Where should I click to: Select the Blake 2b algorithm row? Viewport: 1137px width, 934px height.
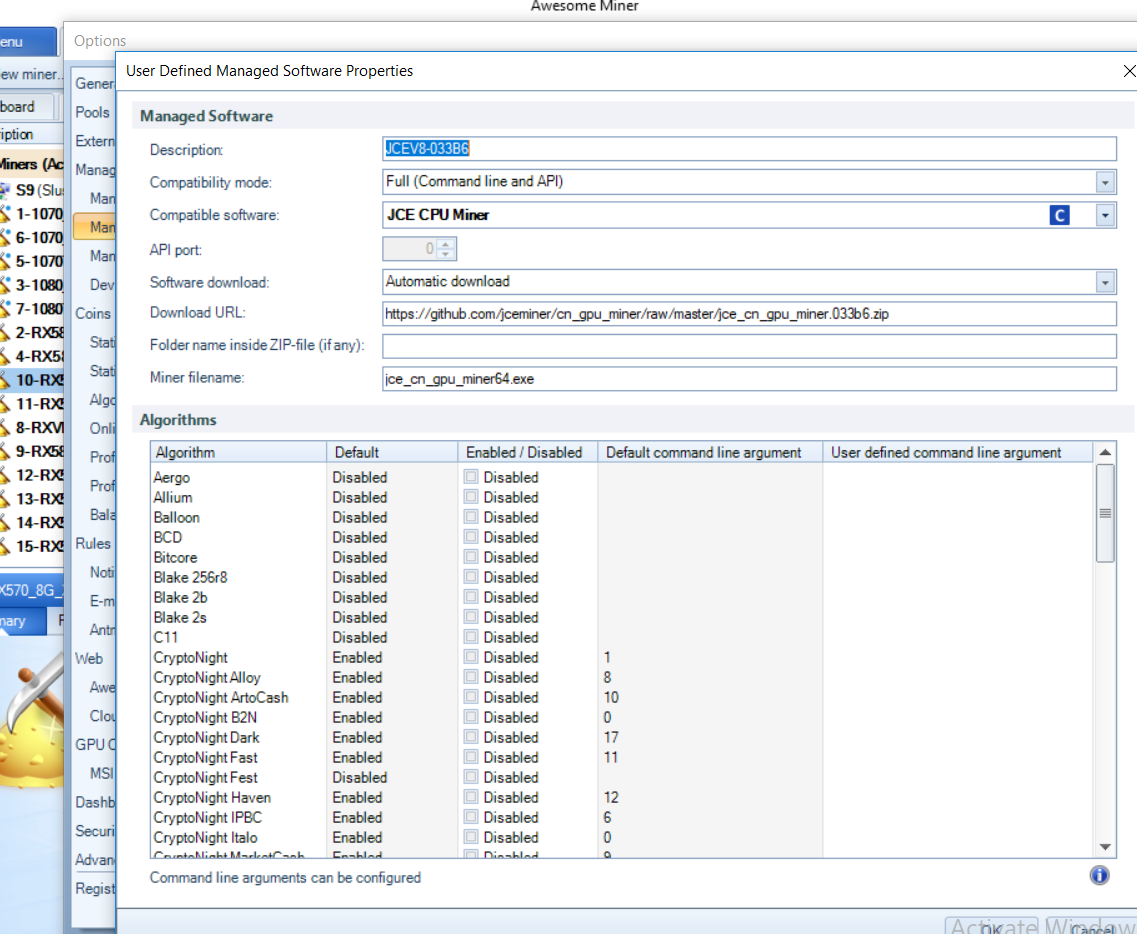click(x=621, y=598)
